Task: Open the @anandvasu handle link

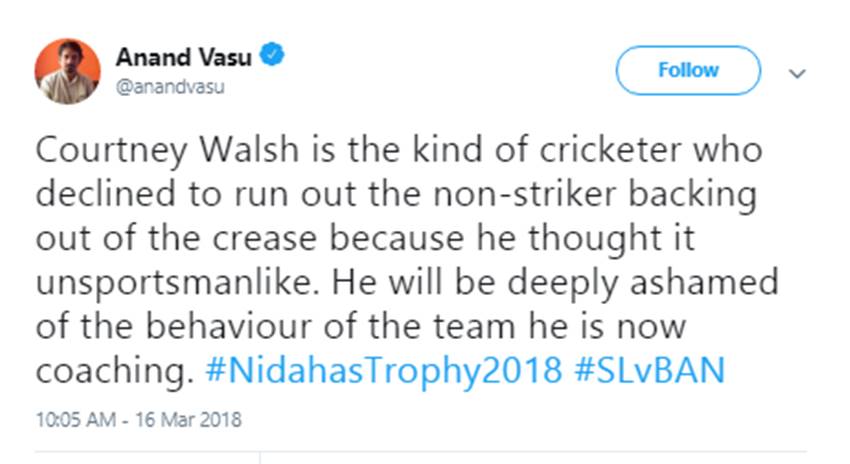Action: (170, 86)
